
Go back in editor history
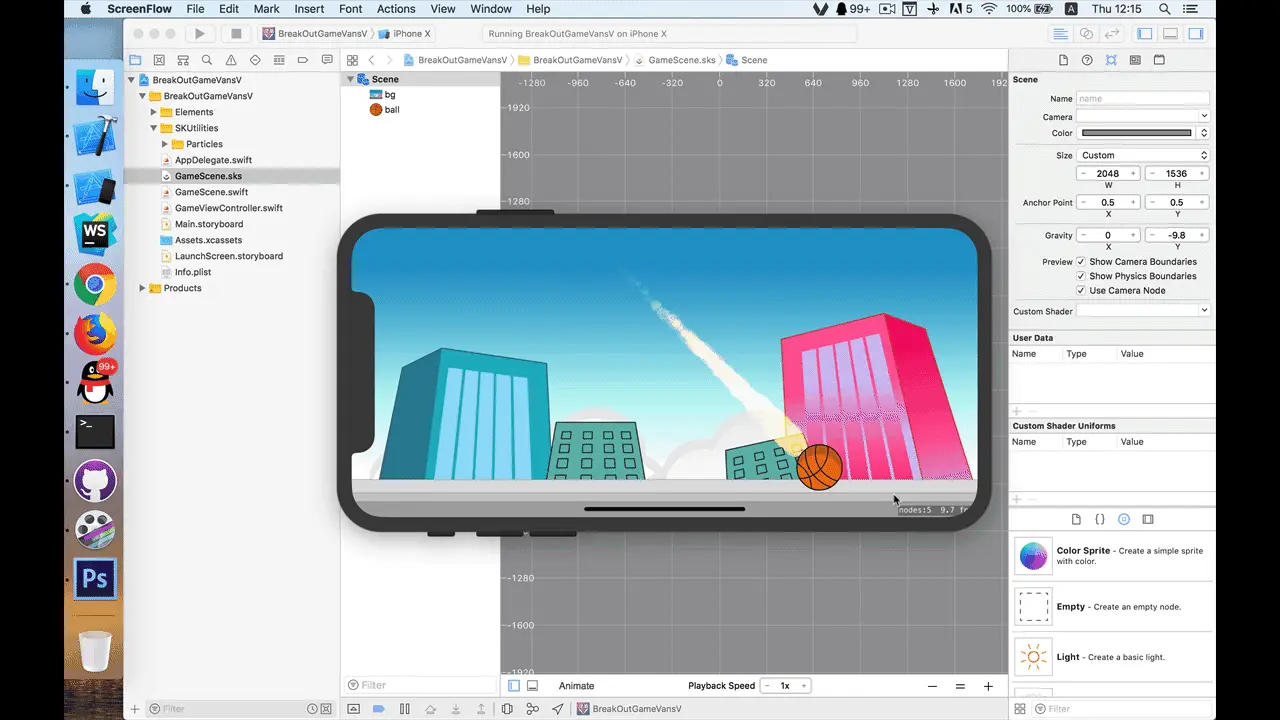[371, 60]
